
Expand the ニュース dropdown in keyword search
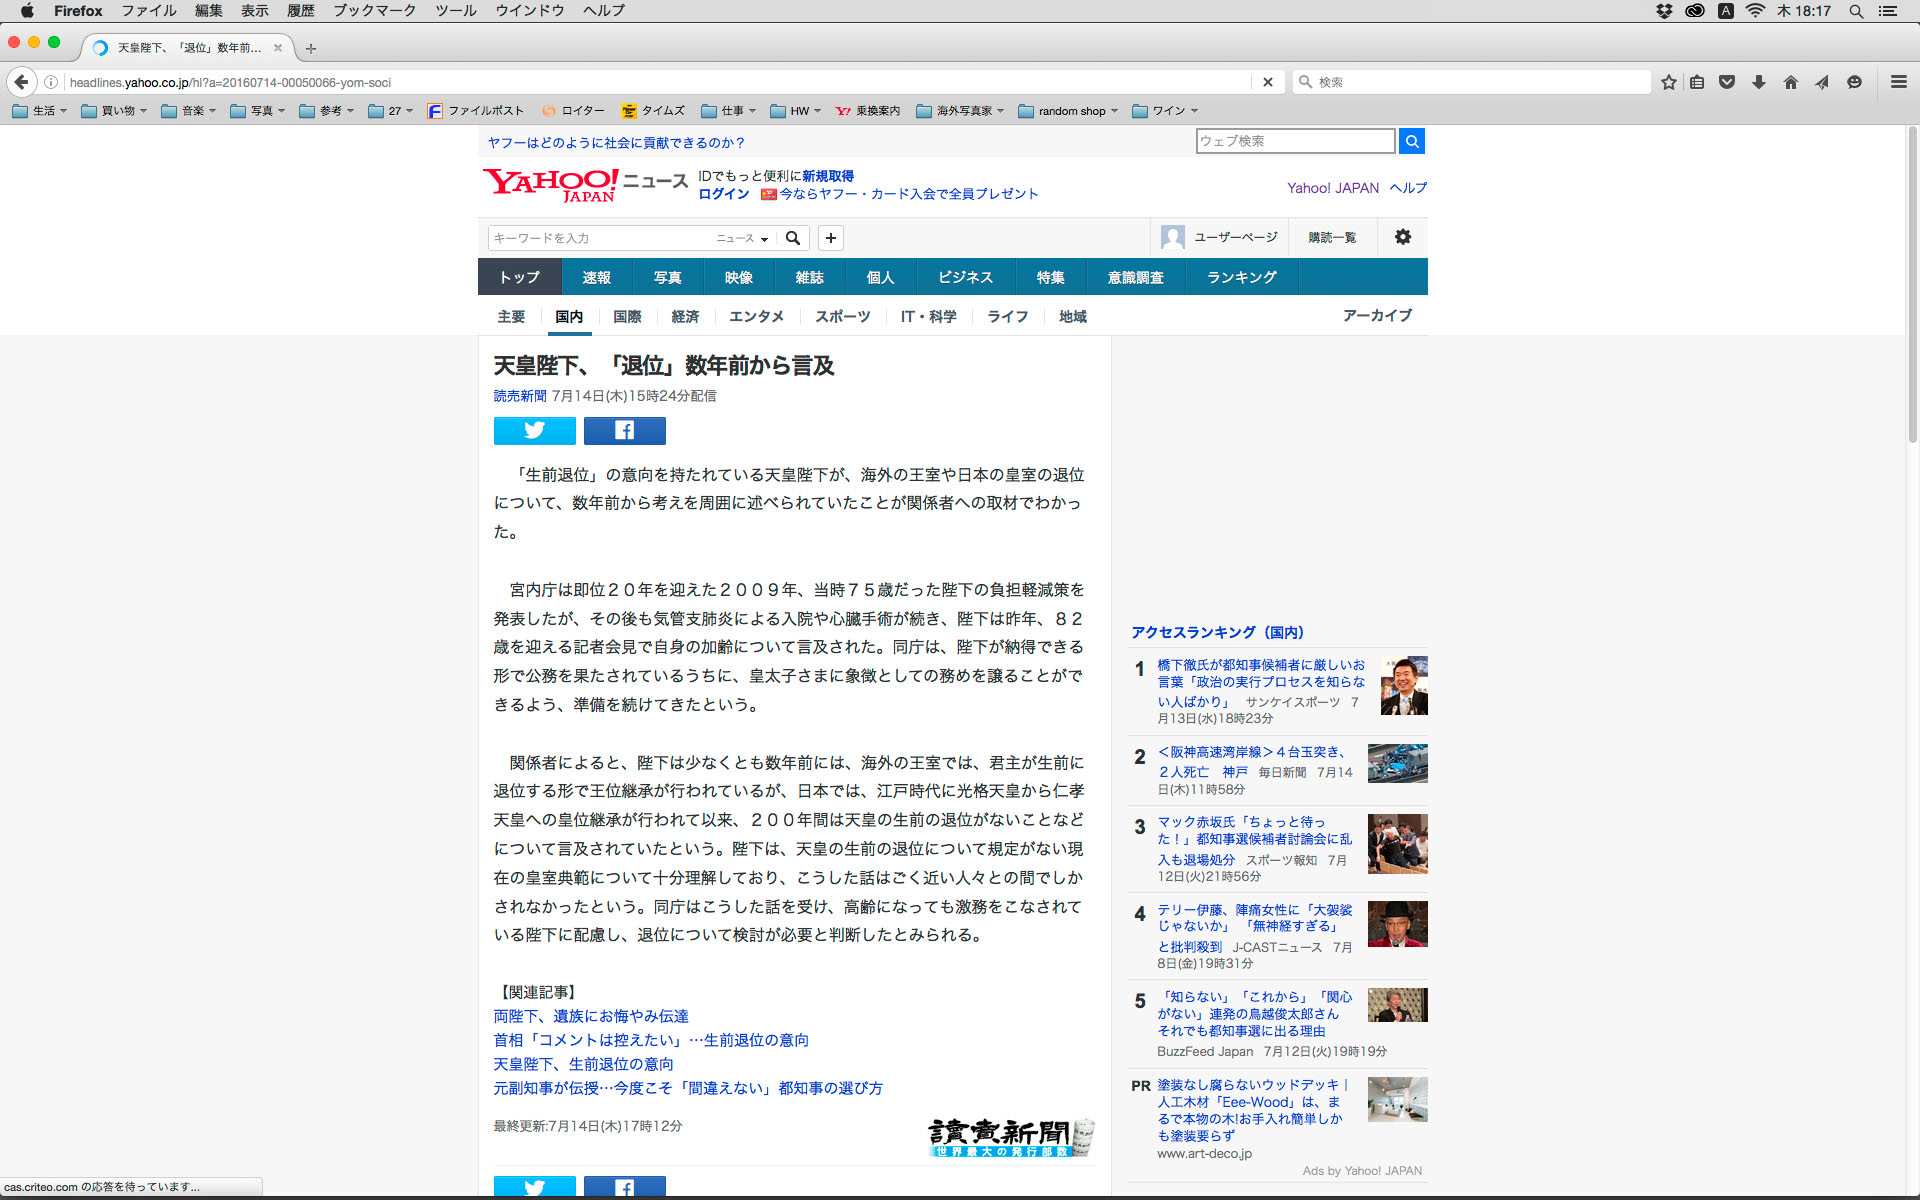pyautogui.click(x=742, y=238)
